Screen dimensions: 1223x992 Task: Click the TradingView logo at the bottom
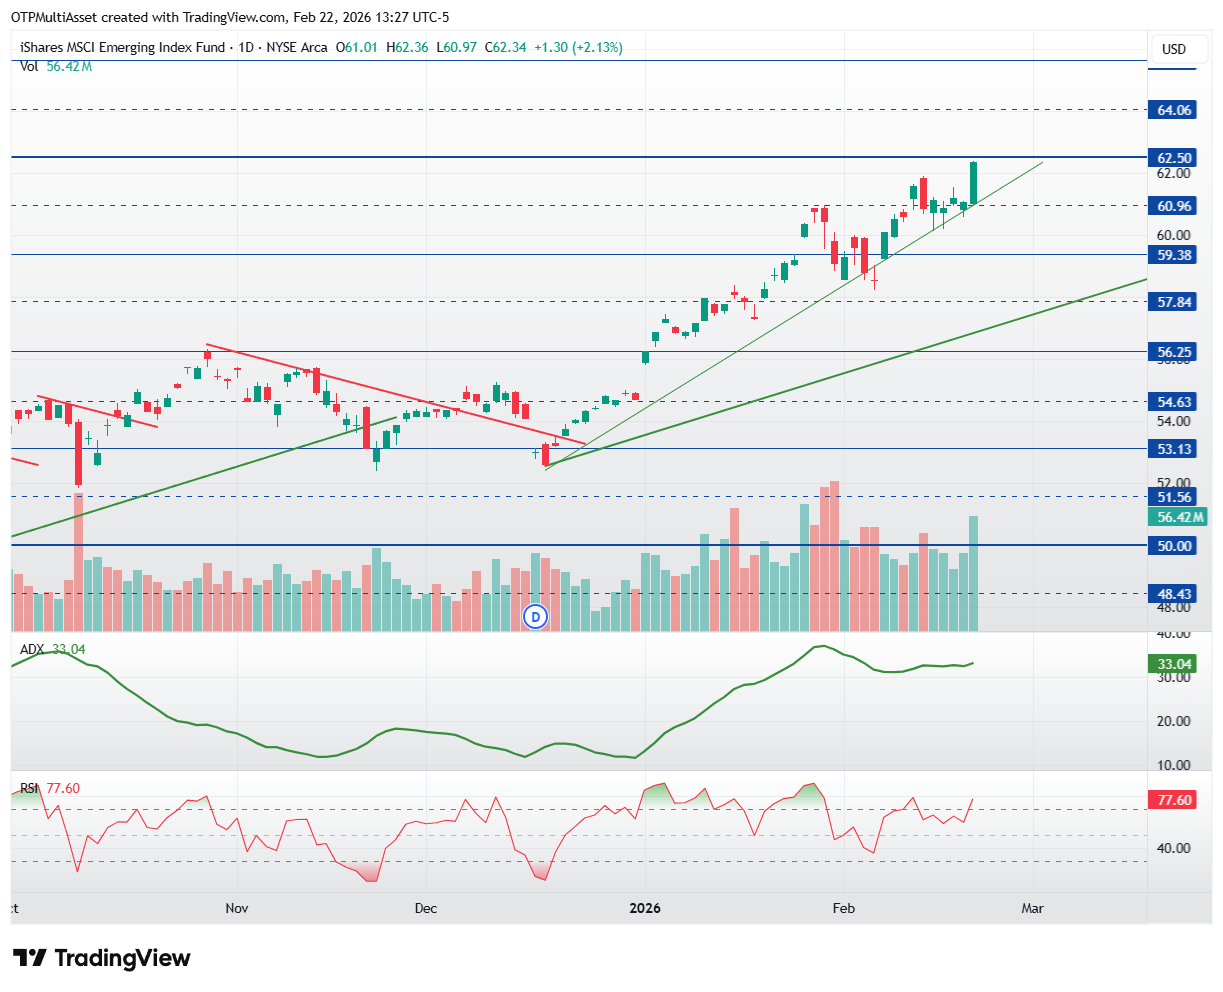102,958
